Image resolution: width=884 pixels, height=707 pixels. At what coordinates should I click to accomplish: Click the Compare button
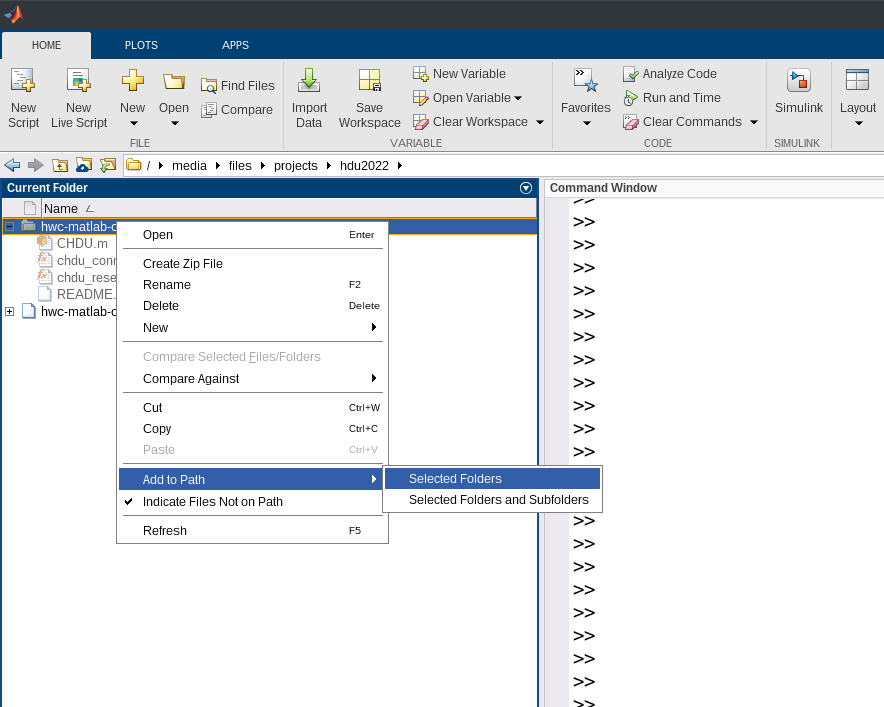[237, 110]
